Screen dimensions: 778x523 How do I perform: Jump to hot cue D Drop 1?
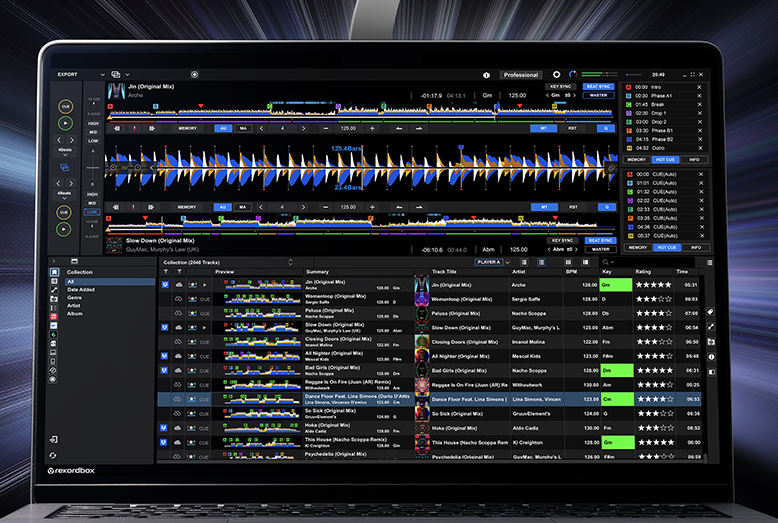click(629, 113)
